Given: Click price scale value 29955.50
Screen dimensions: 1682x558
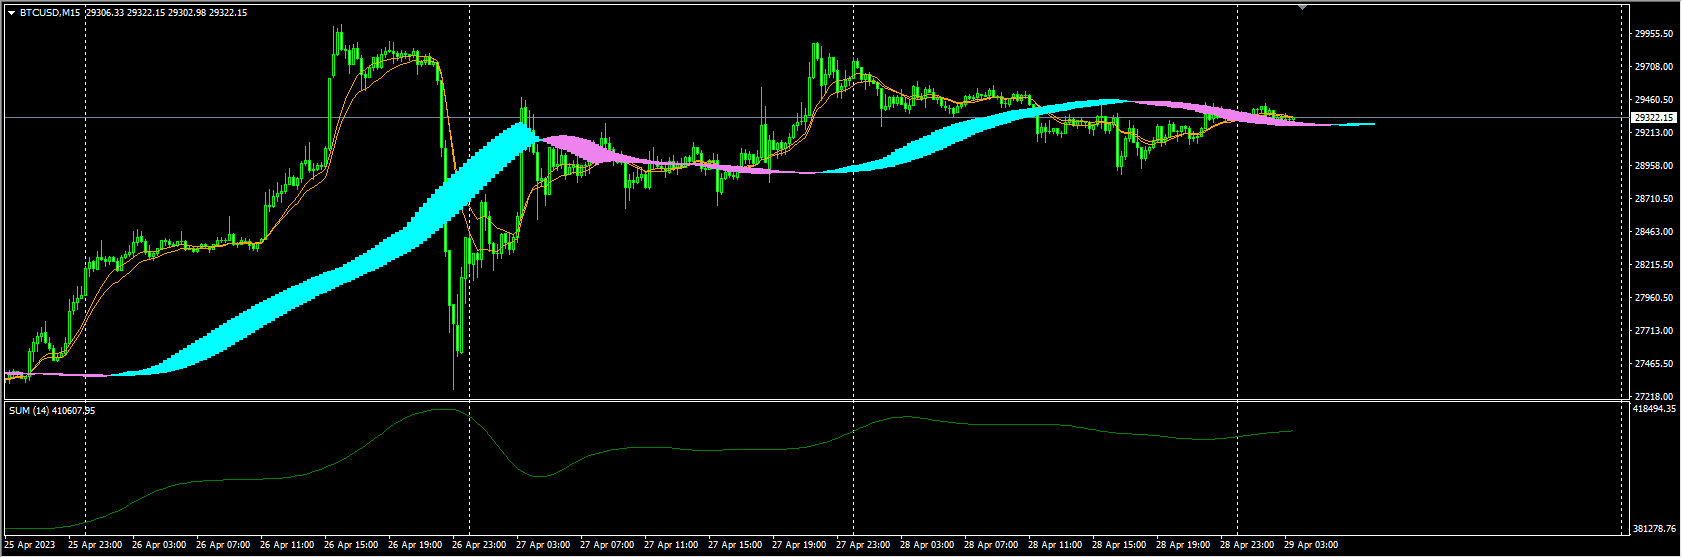Looking at the screenshot, I should pos(1654,33).
